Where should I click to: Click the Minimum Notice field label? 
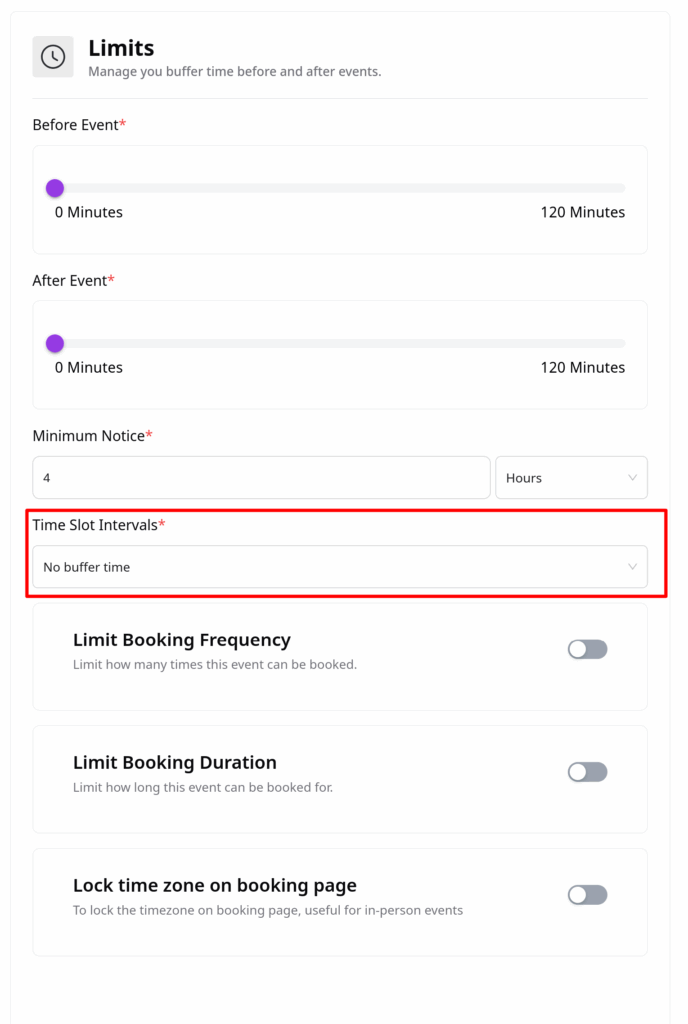click(x=88, y=436)
